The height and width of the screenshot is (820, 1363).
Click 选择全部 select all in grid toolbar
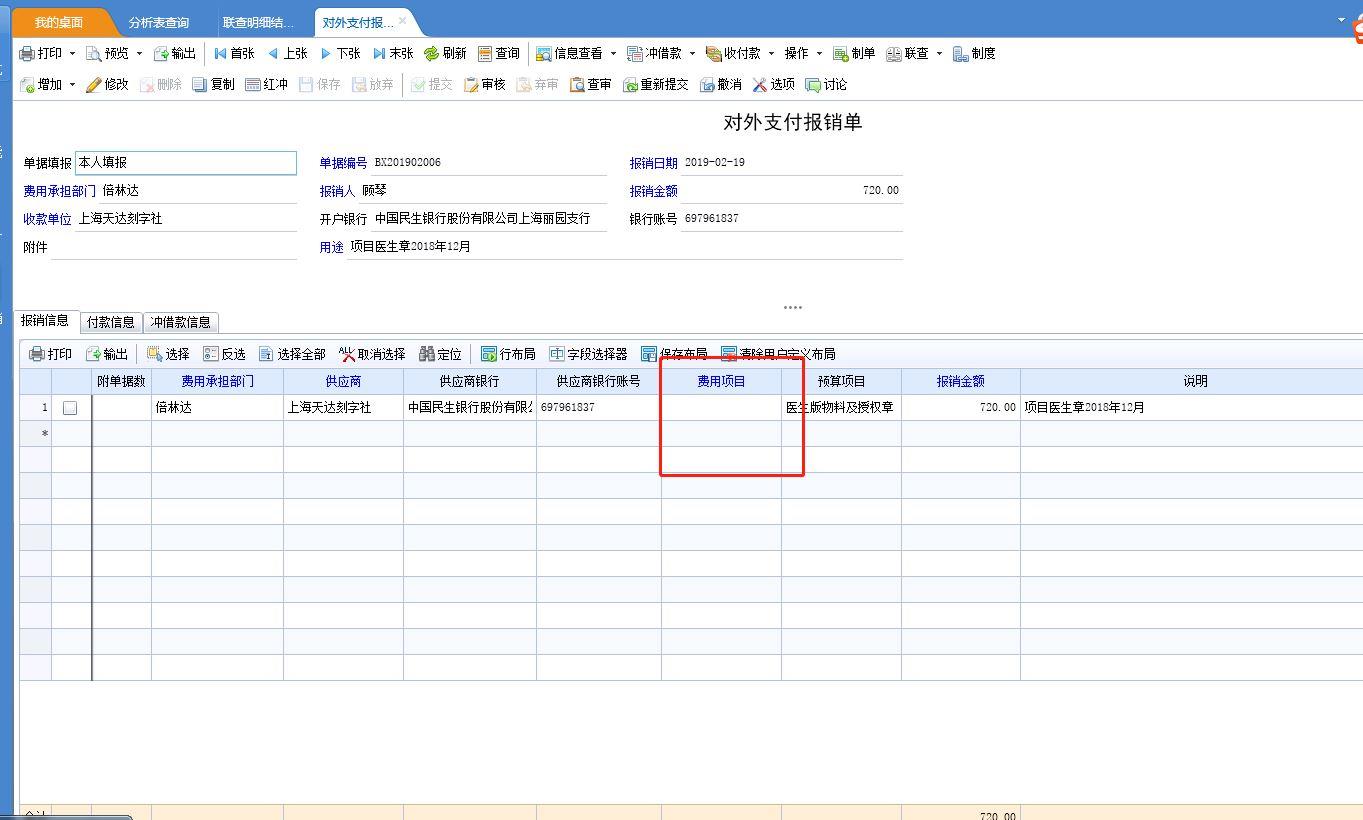tap(292, 354)
